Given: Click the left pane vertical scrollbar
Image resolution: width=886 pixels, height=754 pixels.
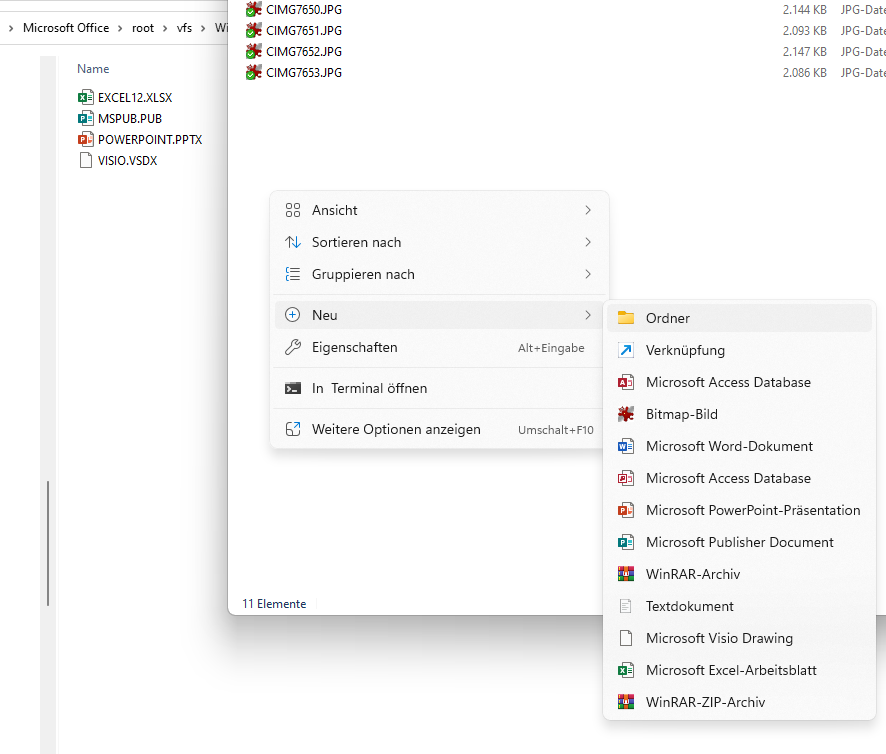Looking at the screenshot, I should tap(48, 543).
